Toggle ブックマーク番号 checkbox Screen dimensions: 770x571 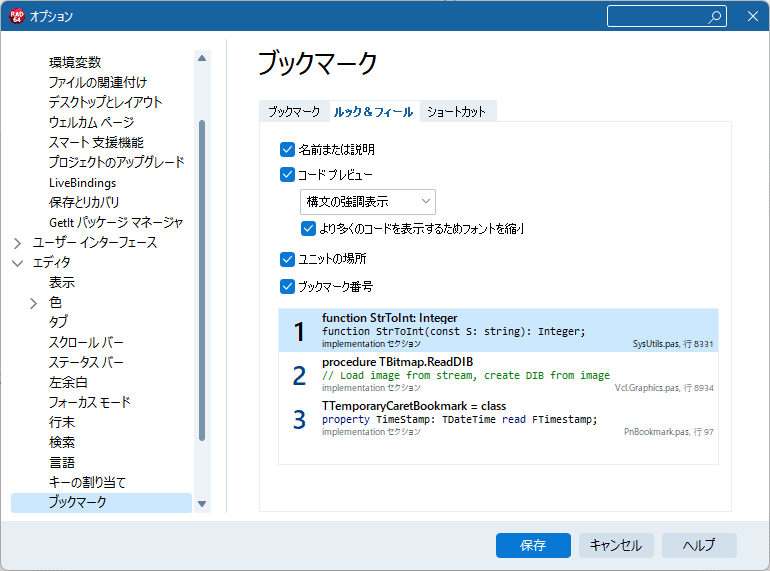tap(287, 286)
